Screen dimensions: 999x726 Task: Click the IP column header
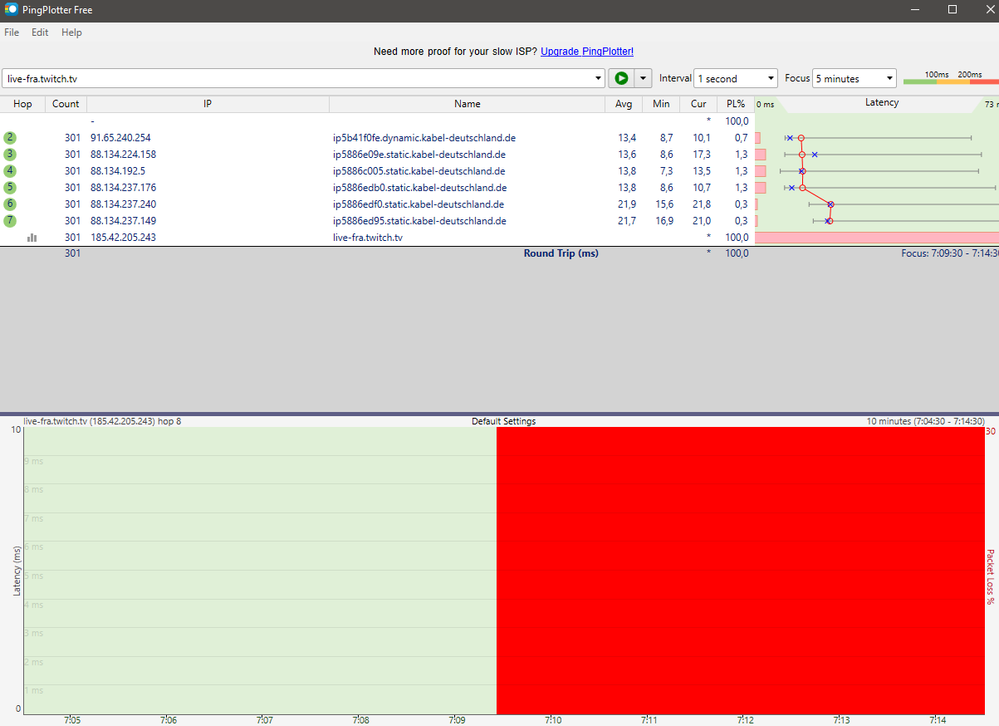coord(208,104)
